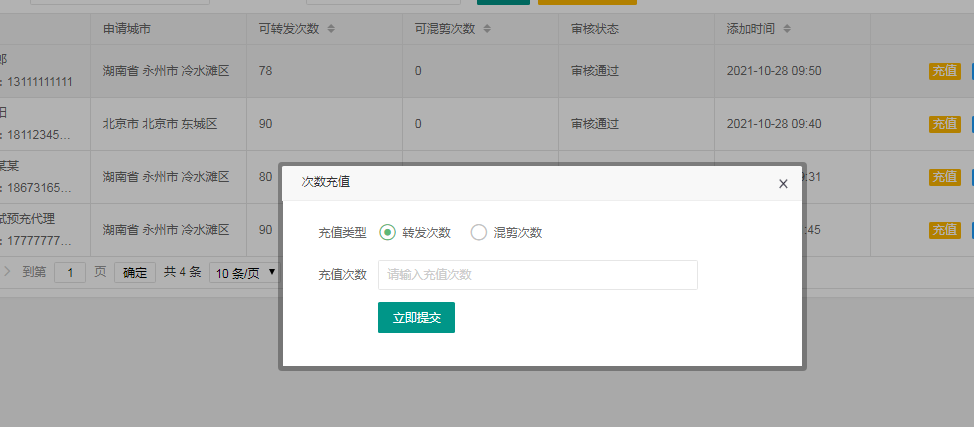This screenshot has width=974, height=427.
Task: Click the 次数充值 dialog title
Action: click(x=325, y=182)
